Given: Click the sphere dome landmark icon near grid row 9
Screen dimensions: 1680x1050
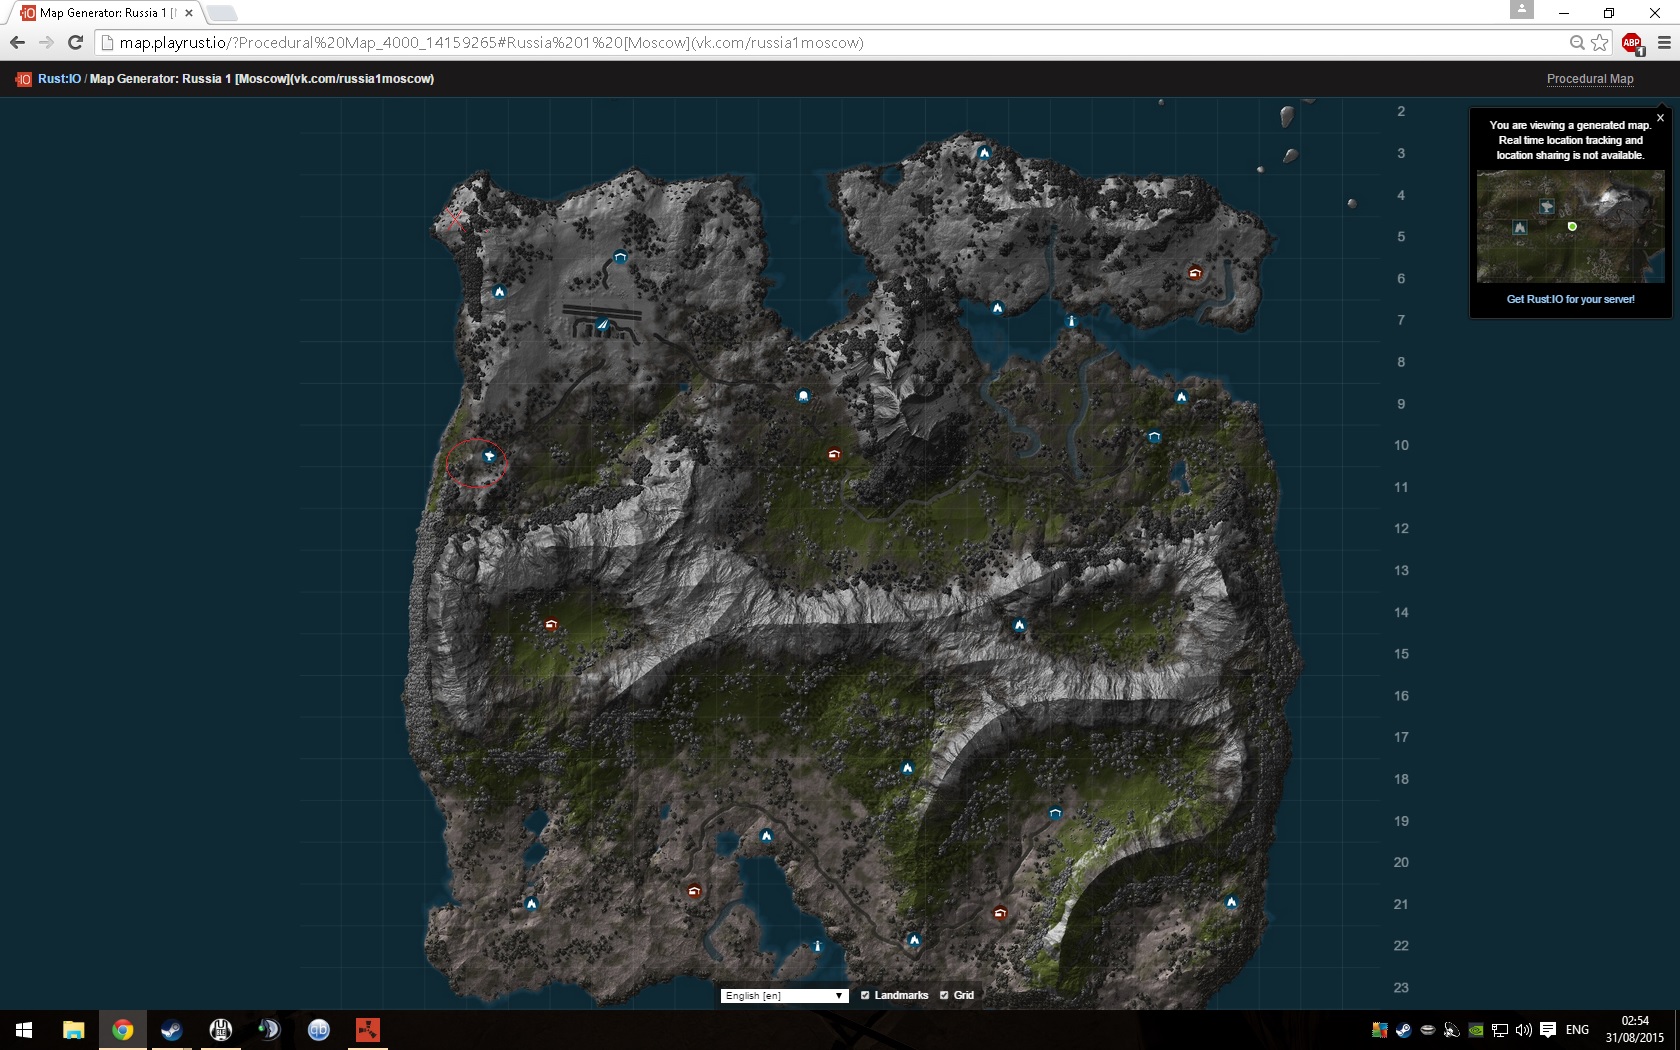Looking at the screenshot, I should (x=803, y=396).
